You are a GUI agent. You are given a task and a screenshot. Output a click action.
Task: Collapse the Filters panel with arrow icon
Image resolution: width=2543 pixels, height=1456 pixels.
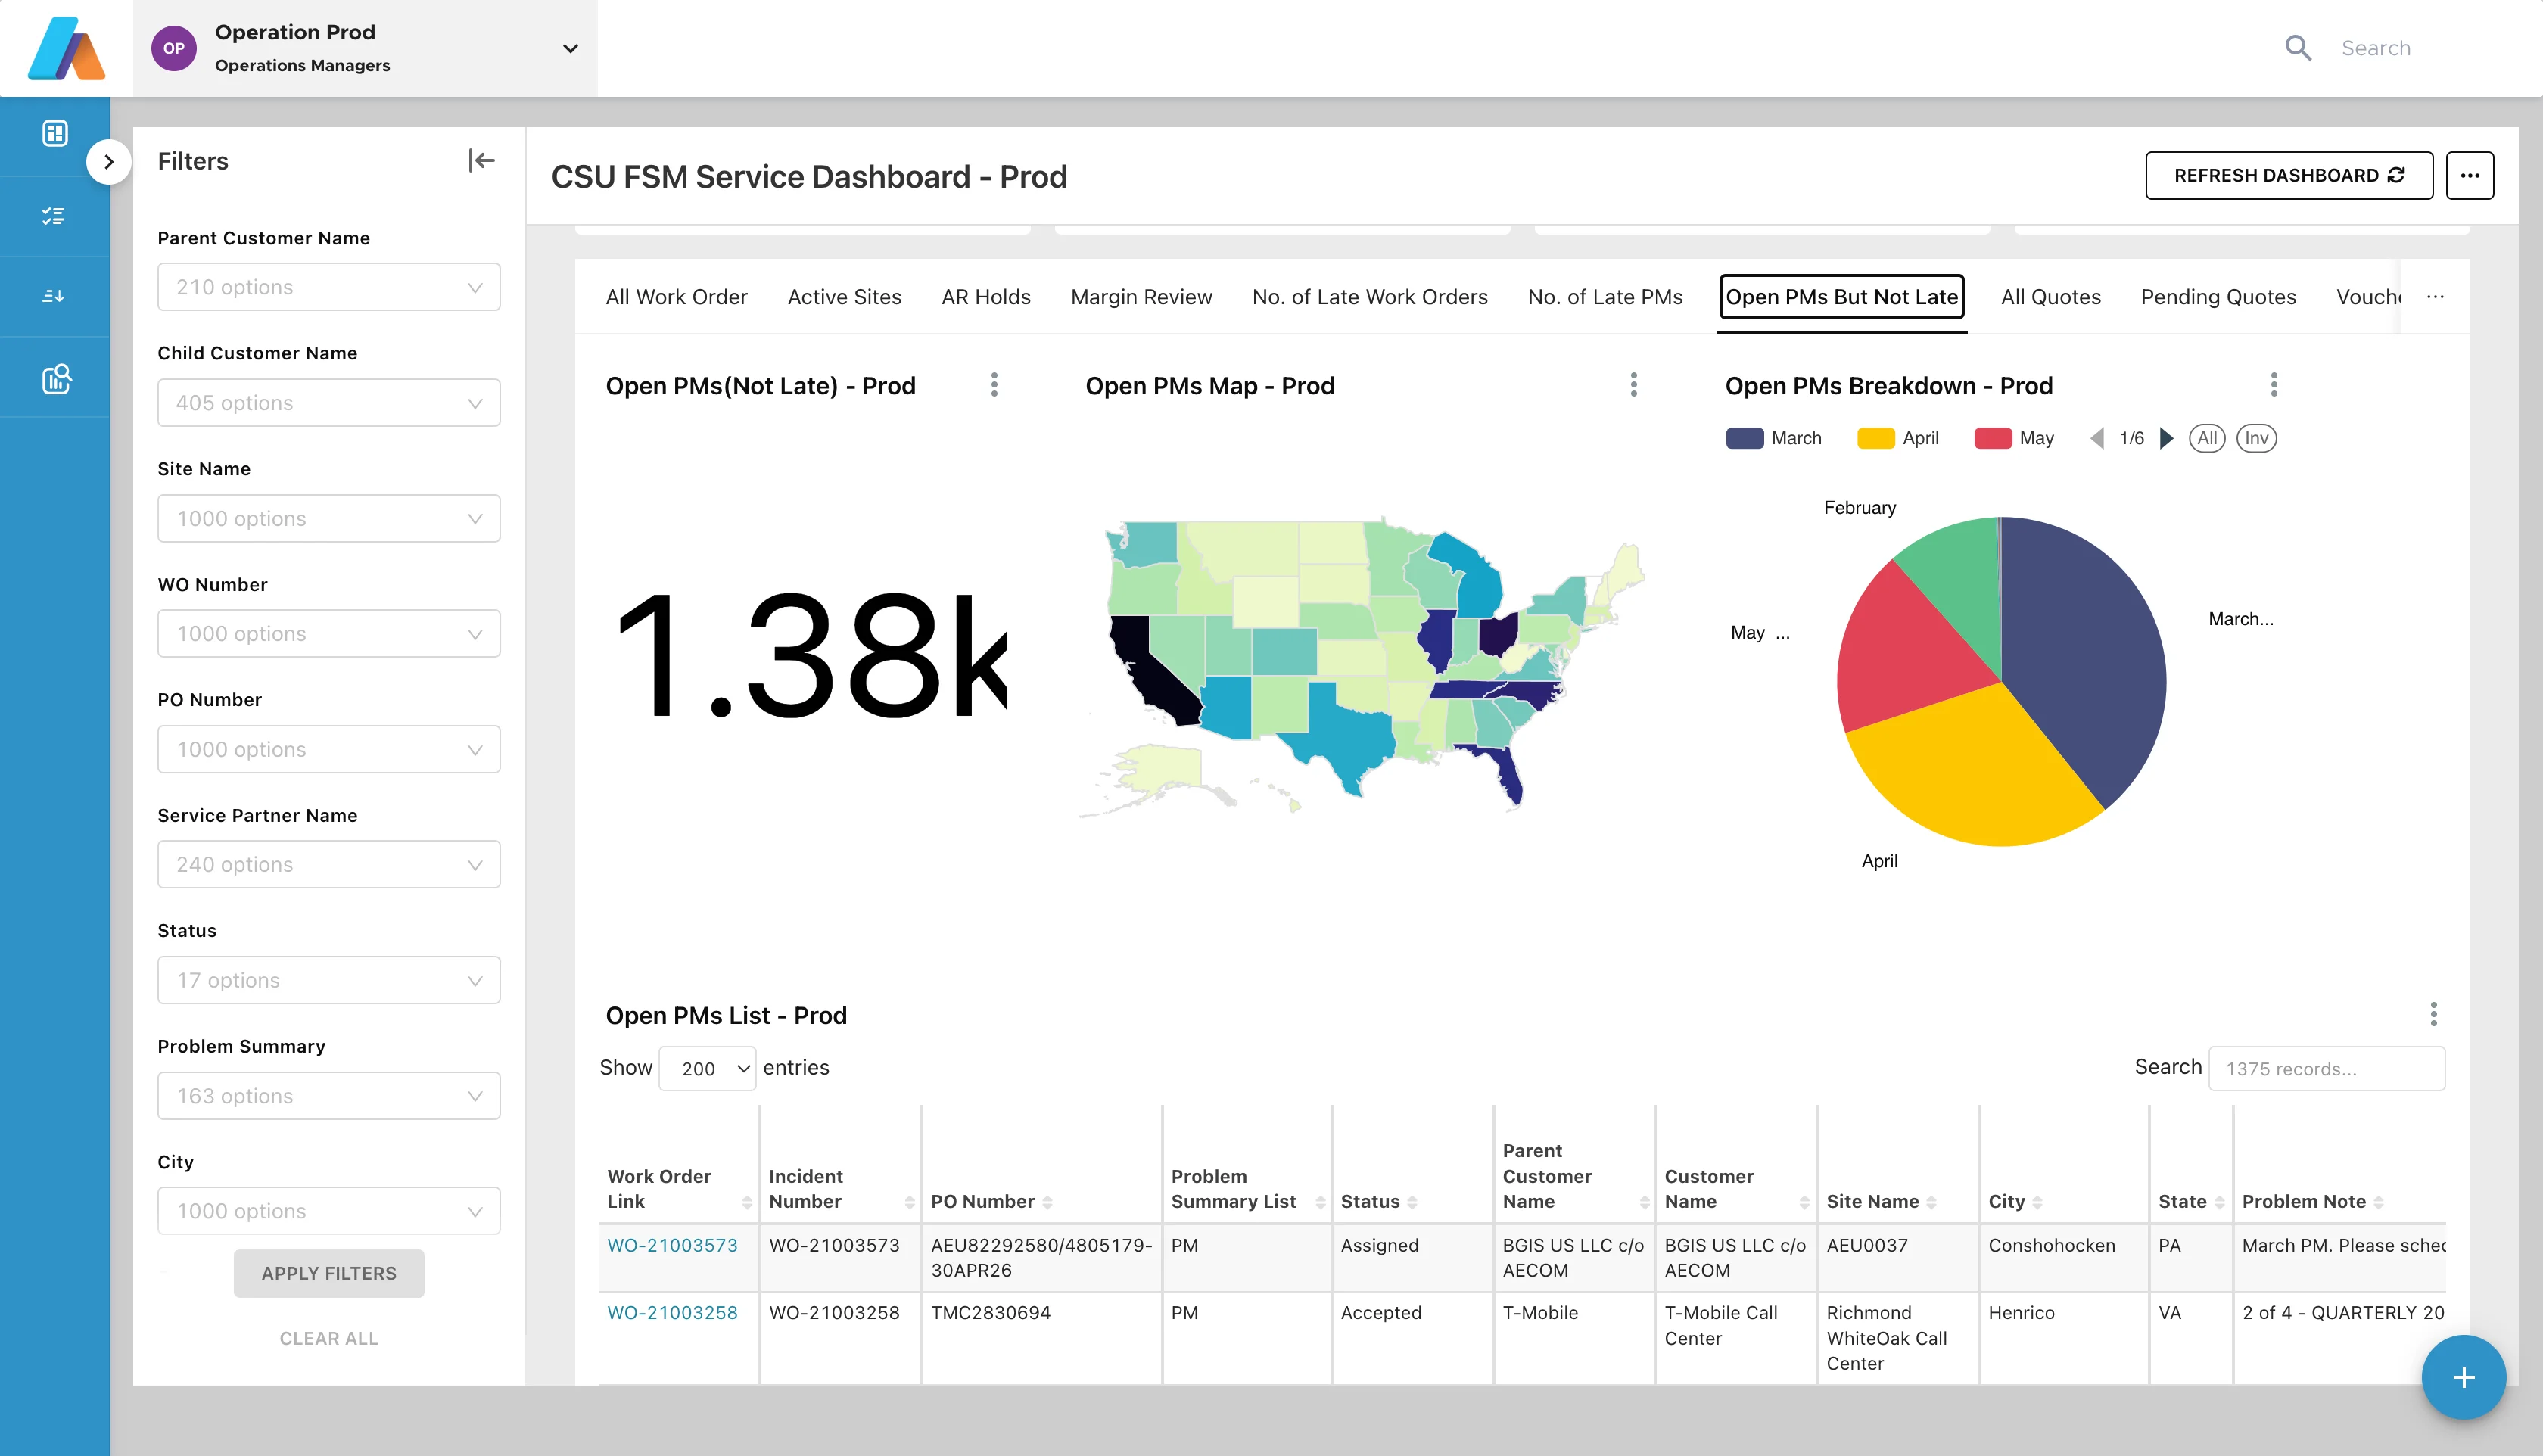click(x=481, y=160)
